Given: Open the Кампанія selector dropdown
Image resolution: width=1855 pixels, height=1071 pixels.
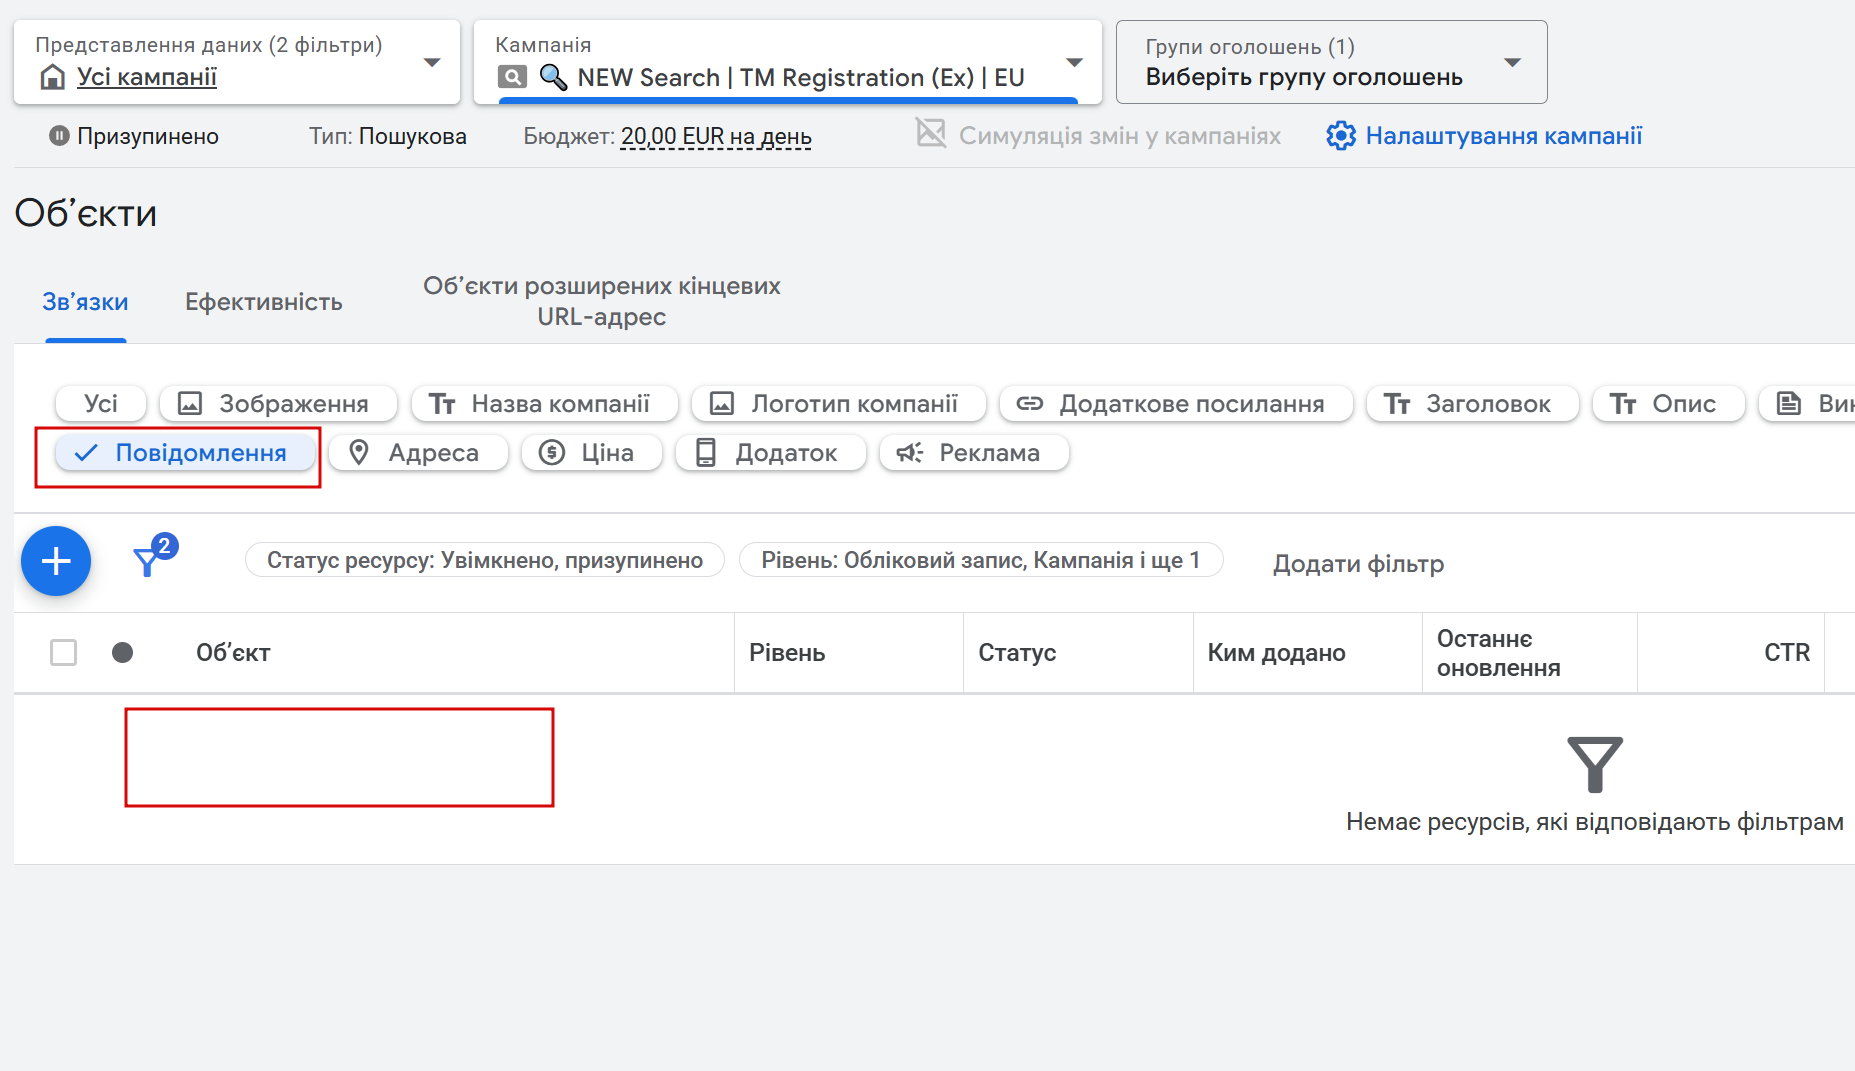Looking at the screenshot, I should point(1074,62).
